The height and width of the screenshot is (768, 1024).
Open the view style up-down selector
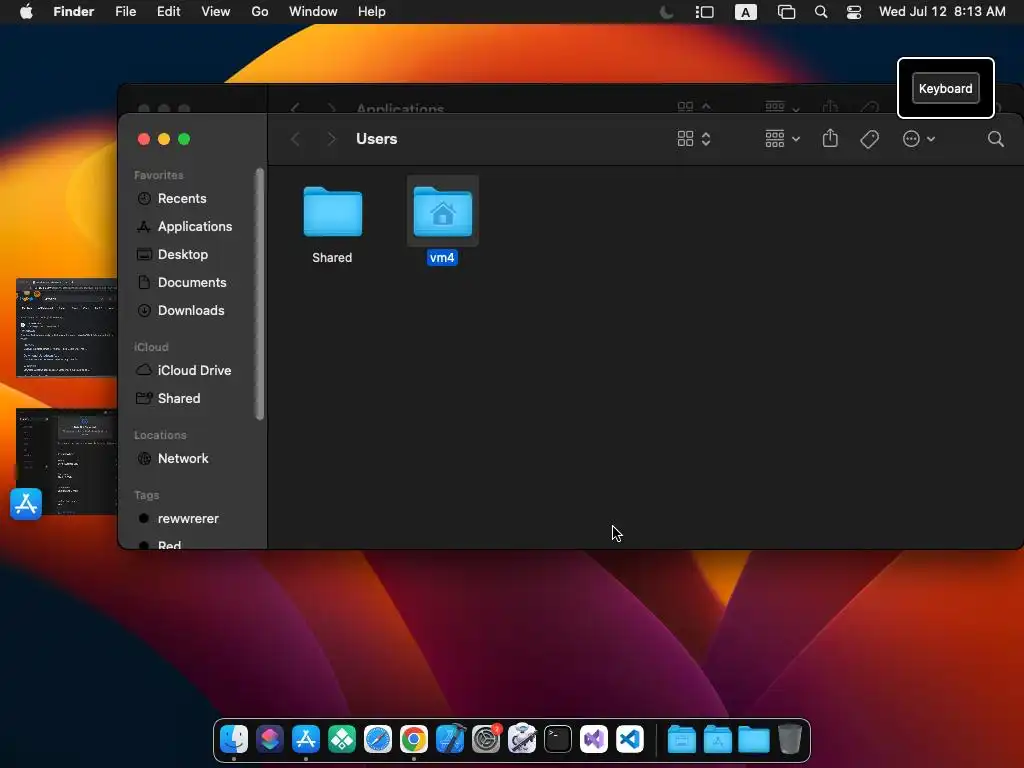[x=706, y=139]
